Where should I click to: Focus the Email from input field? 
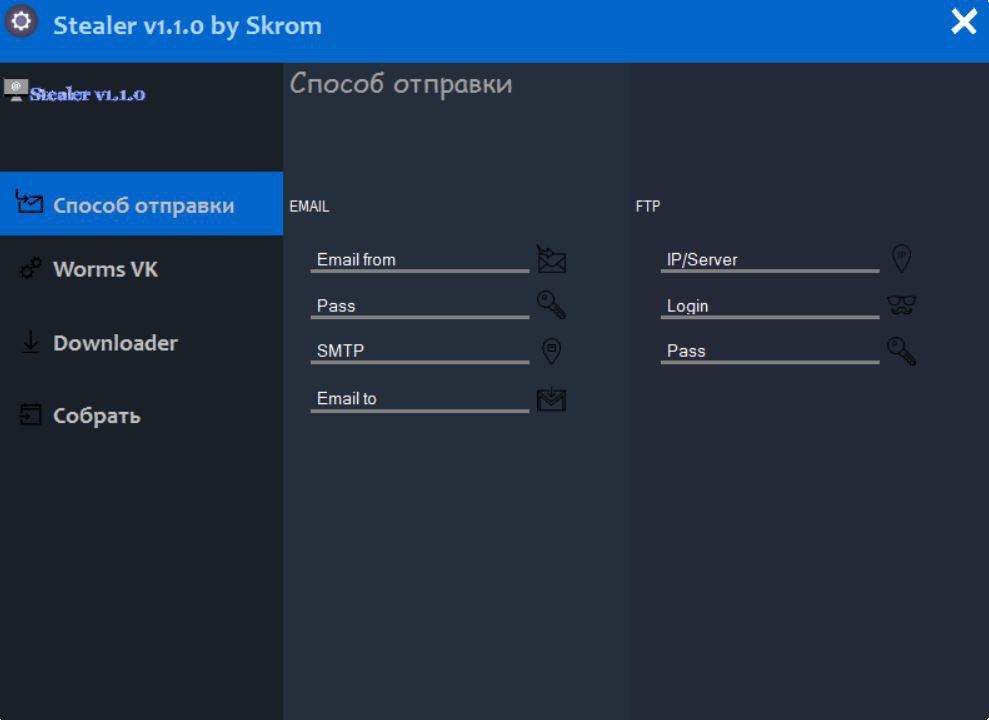click(x=420, y=259)
